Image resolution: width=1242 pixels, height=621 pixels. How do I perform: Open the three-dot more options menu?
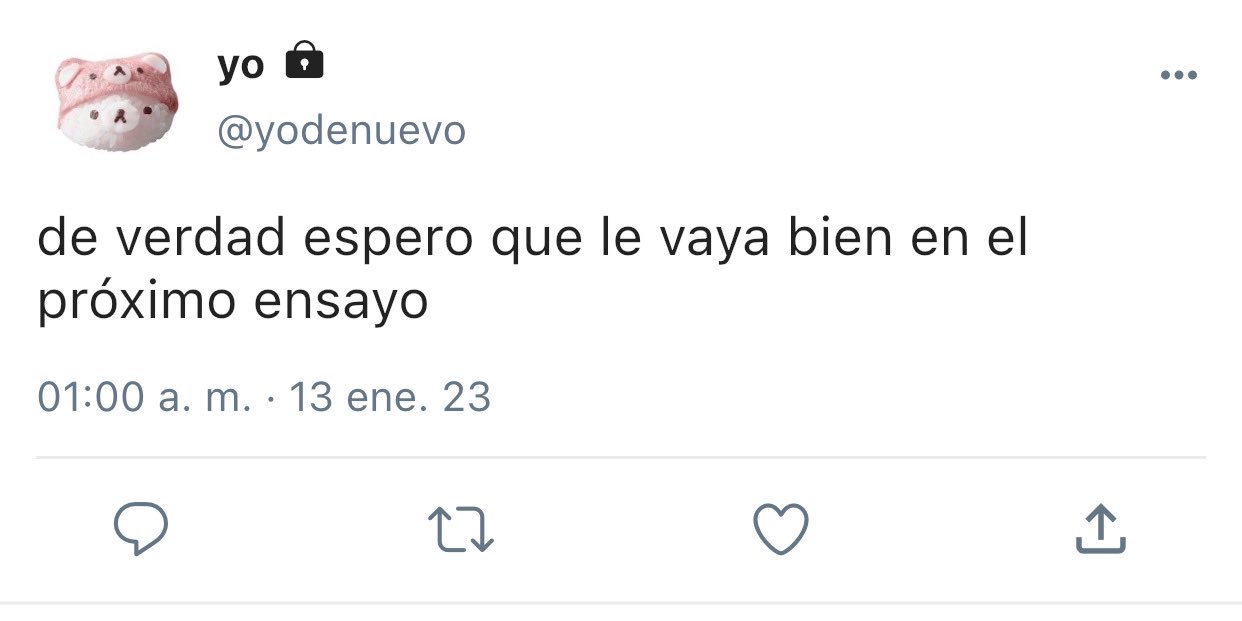point(1178,75)
